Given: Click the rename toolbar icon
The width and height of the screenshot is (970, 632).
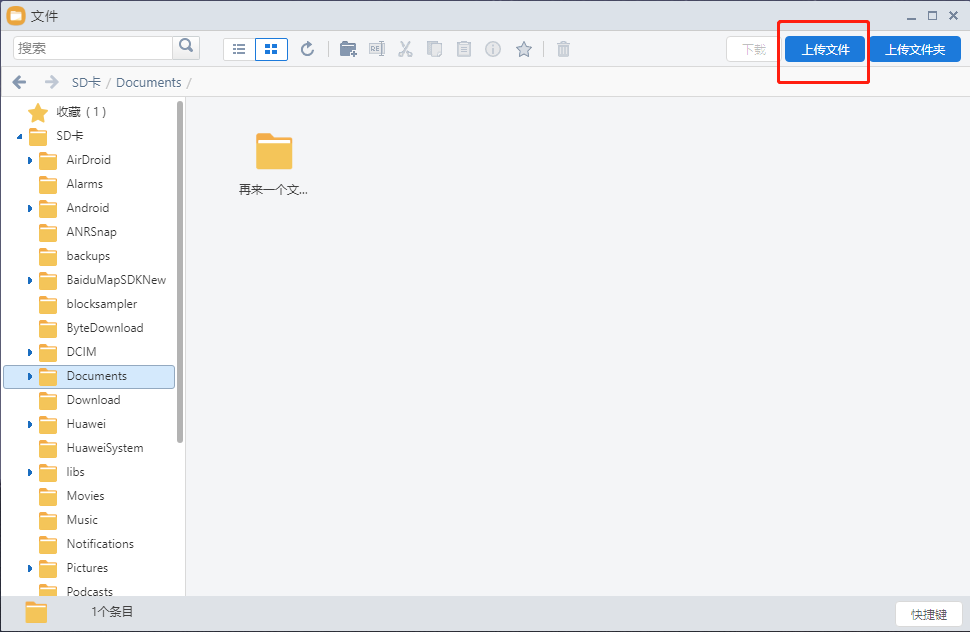Looking at the screenshot, I should point(377,49).
